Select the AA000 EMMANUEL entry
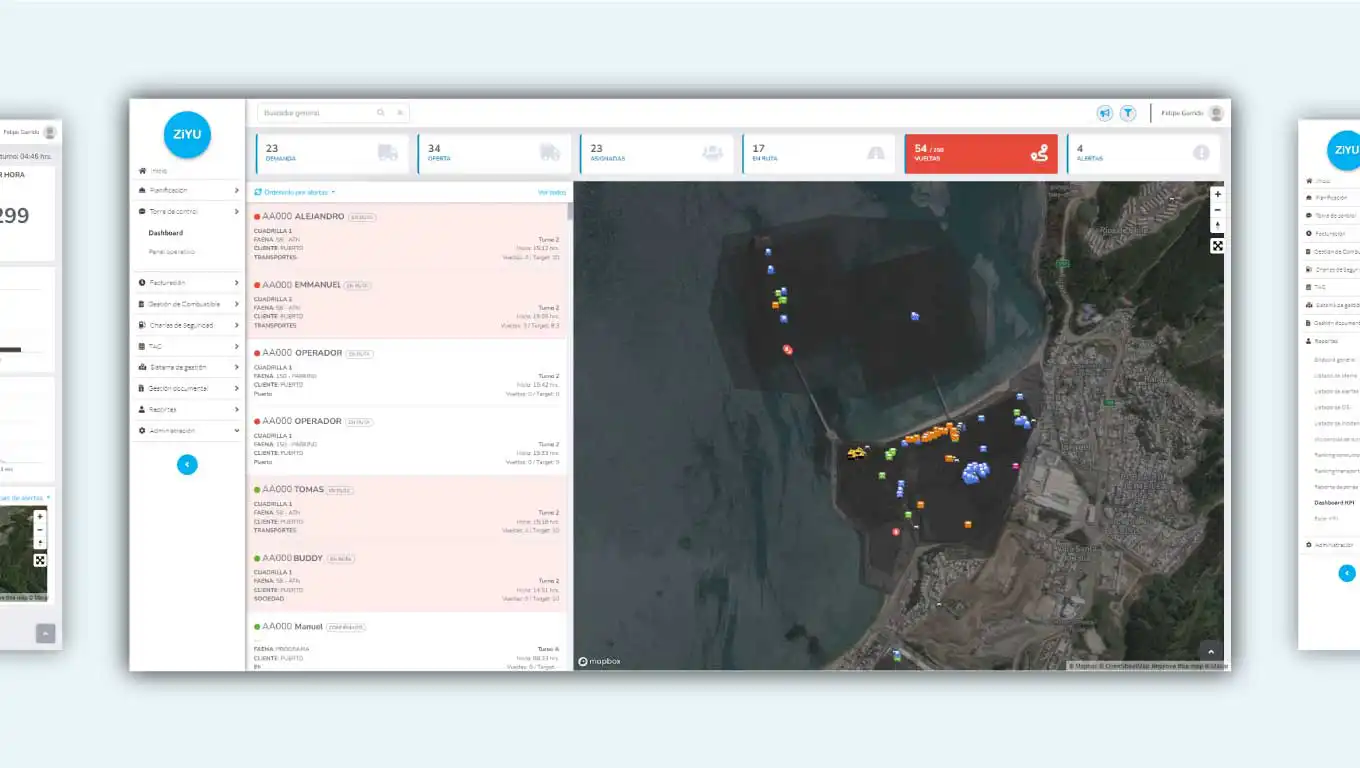 pyautogui.click(x=407, y=304)
